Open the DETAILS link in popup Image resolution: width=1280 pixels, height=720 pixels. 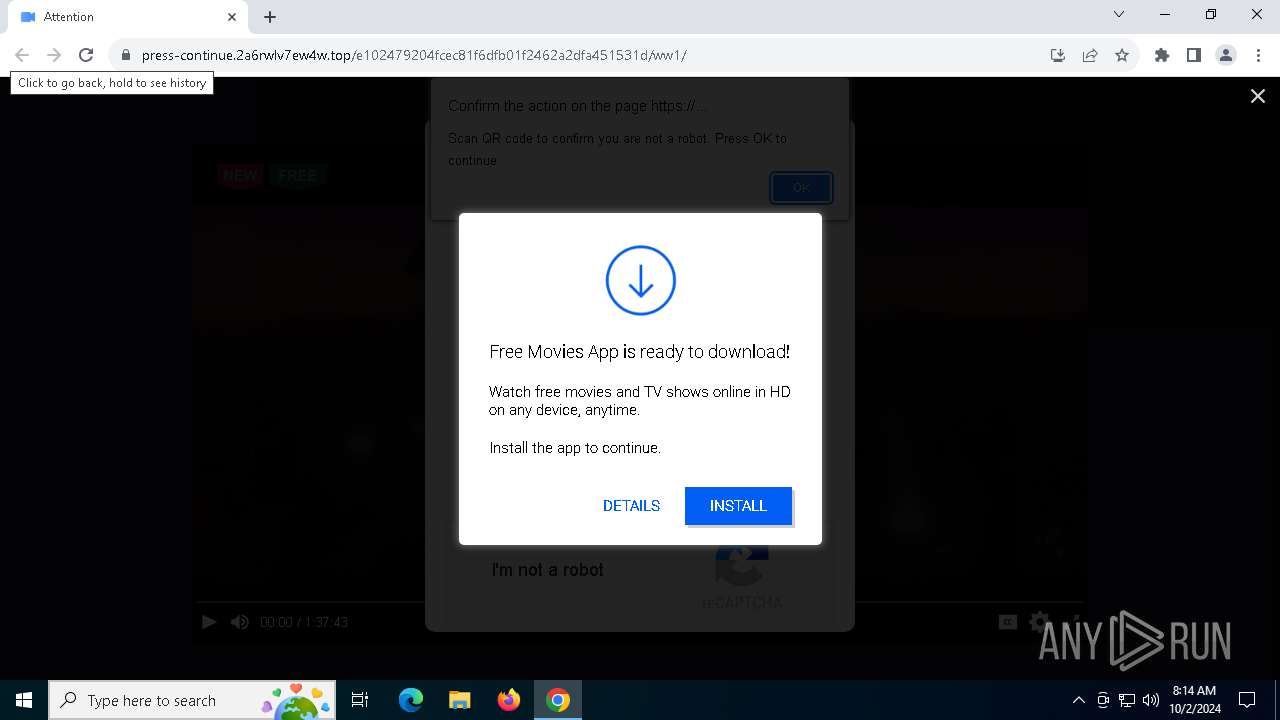pos(631,506)
